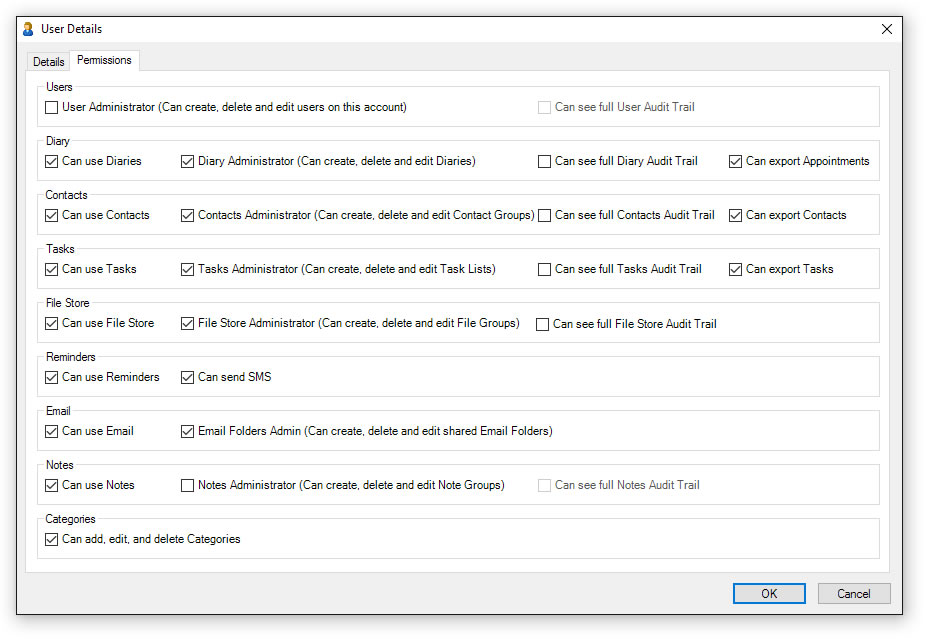This screenshot has height=639, width=926.
Task: Uncheck Can use Diaries
Action: pos(52,161)
